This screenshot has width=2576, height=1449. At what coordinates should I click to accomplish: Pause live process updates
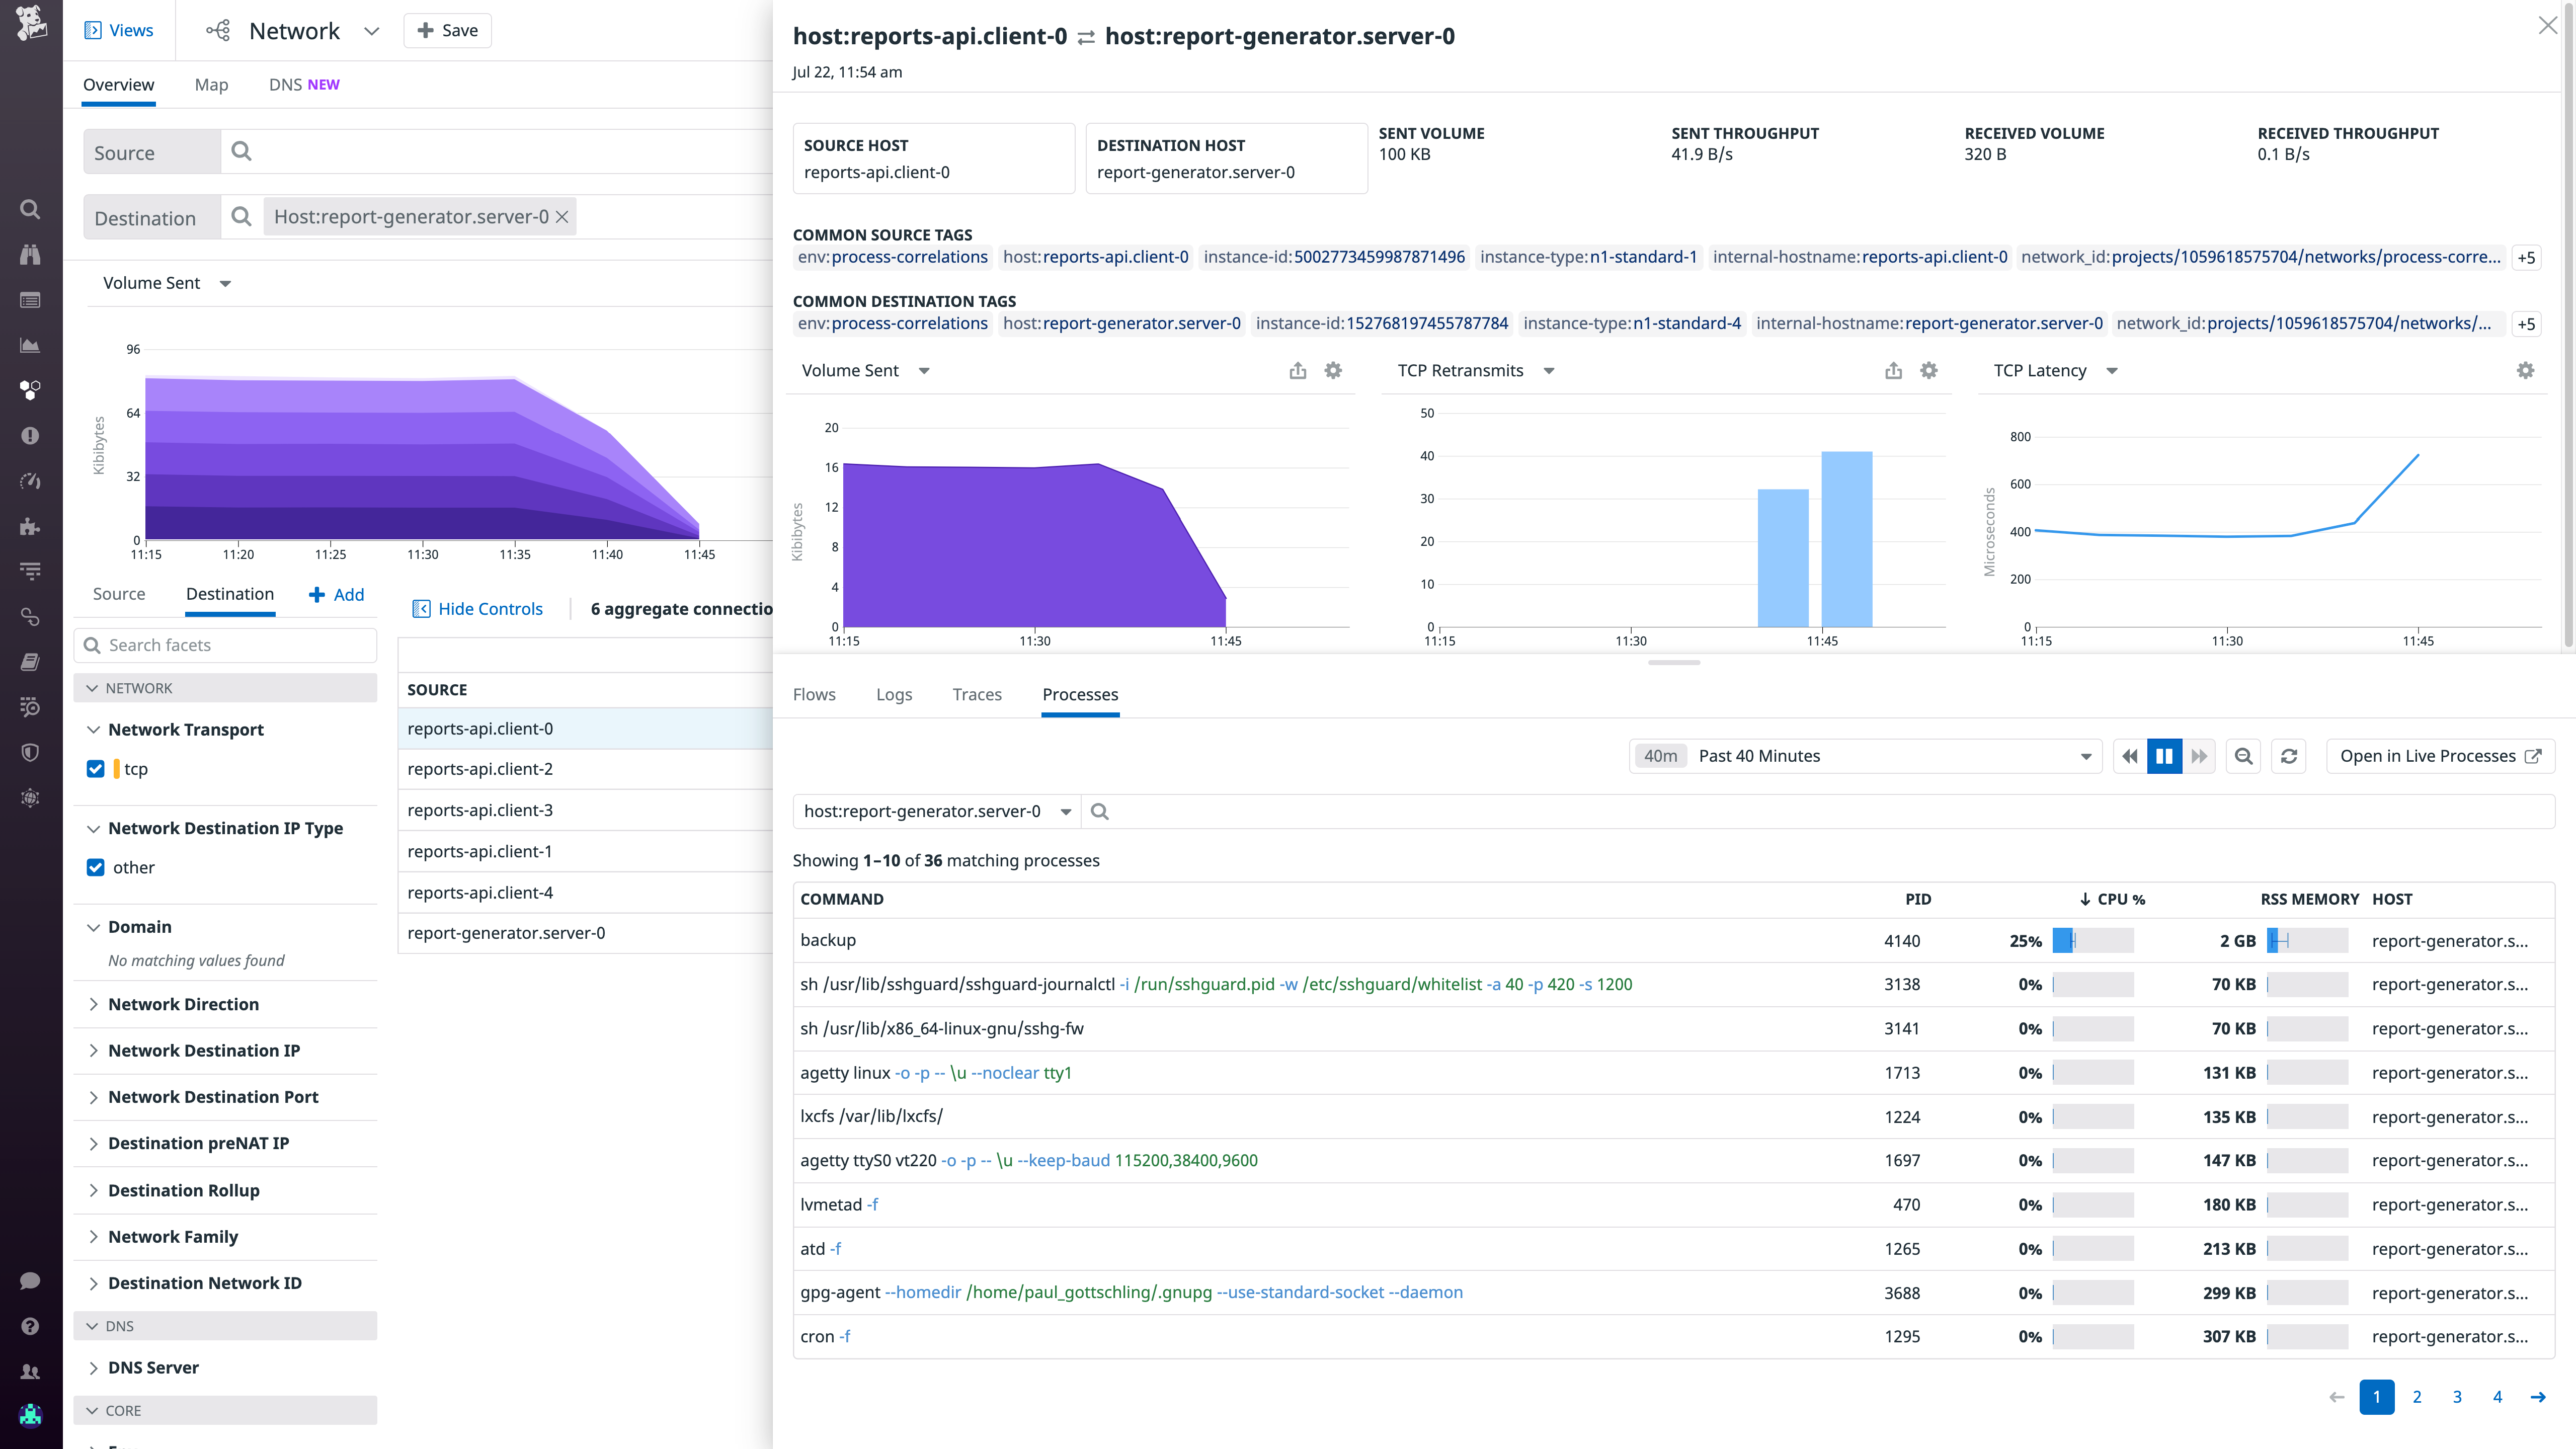pos(2164,756)
